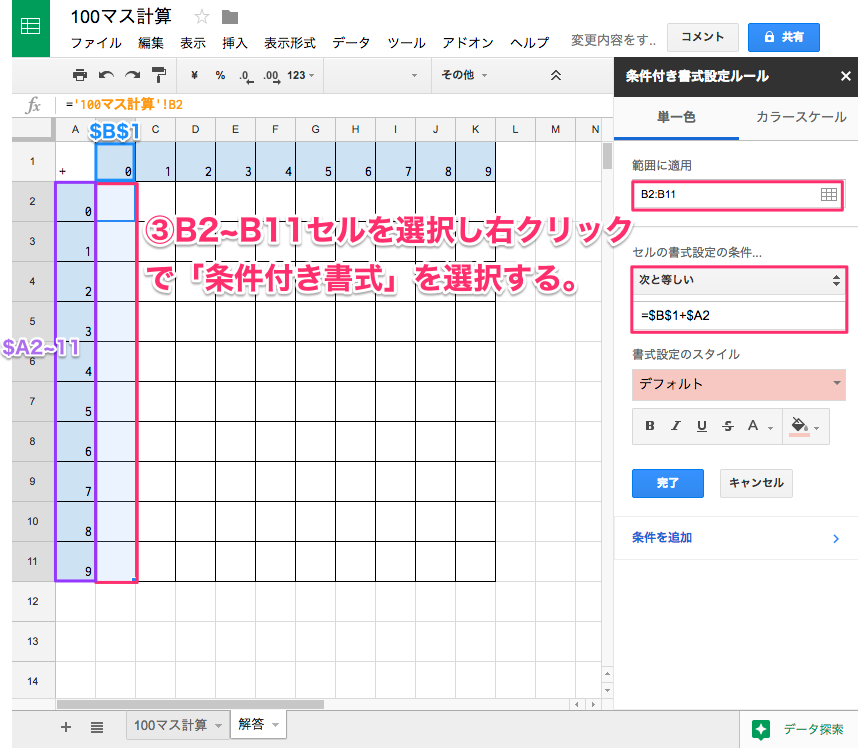Open the 表示形式 menu
Viewport: 858px width, 748px height.
tap(290, 43)
